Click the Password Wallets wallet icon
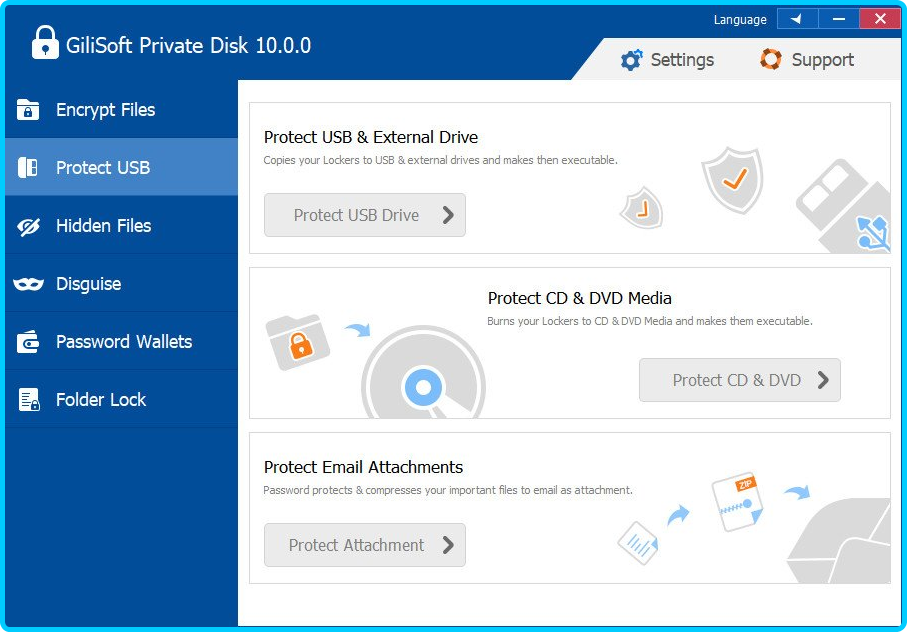 tap(28, 342)
